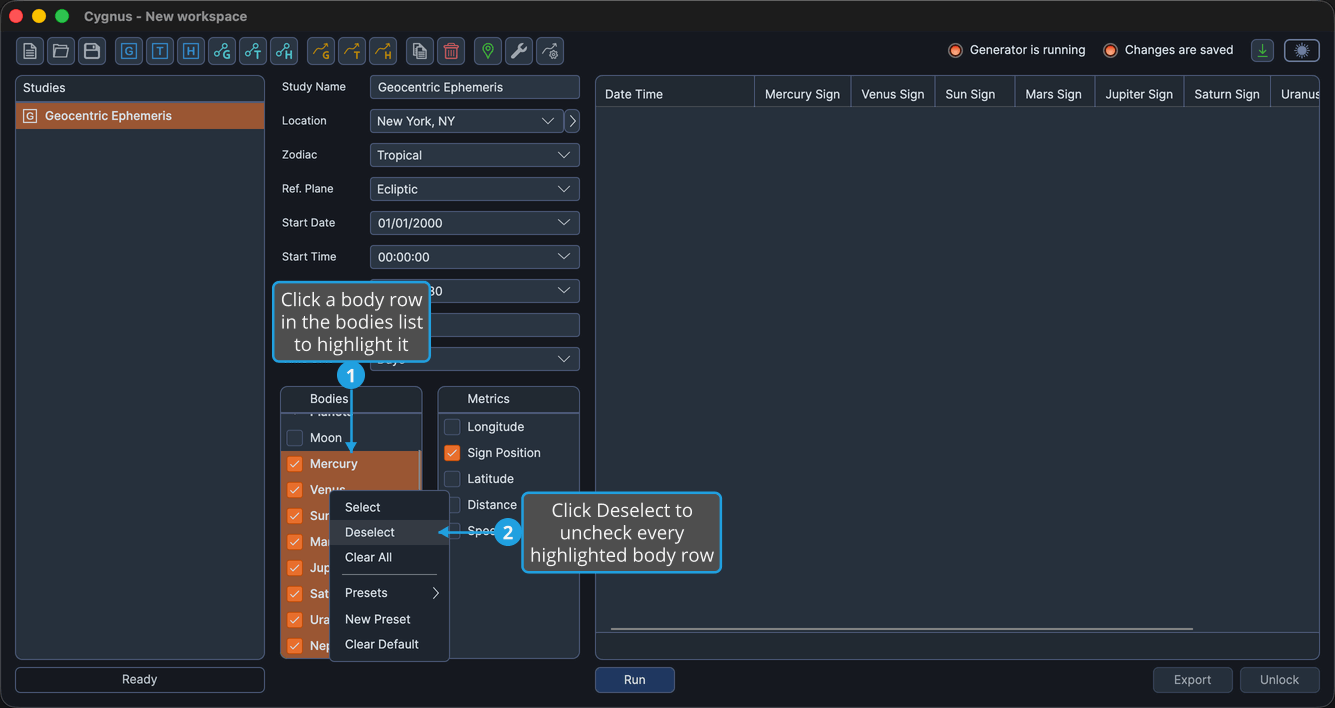Click the Study Name input field

tap(475, 87)
